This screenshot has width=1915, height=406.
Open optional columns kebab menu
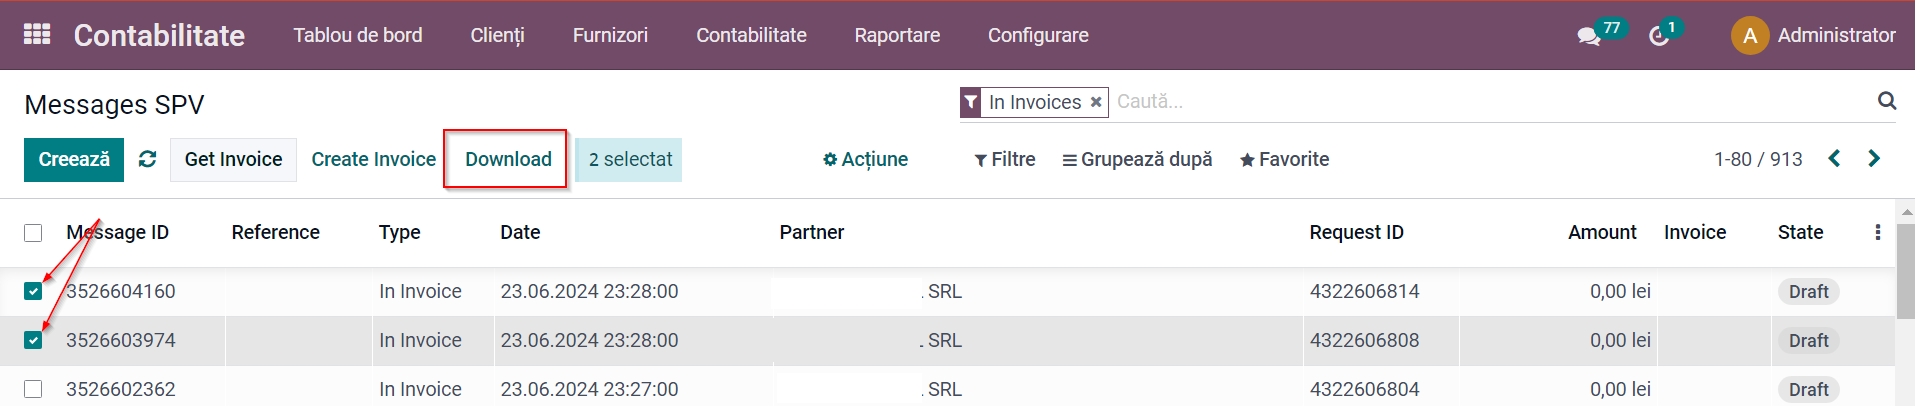(1877, 232)
